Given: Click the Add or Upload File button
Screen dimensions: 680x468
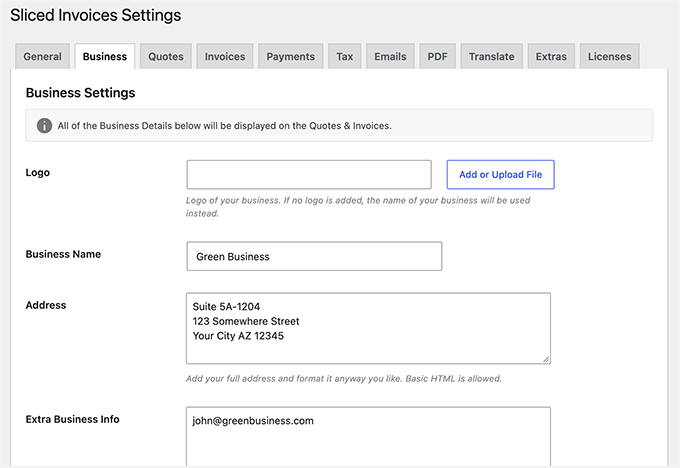Looking at the screenshot, I should [x=500, y=174].
